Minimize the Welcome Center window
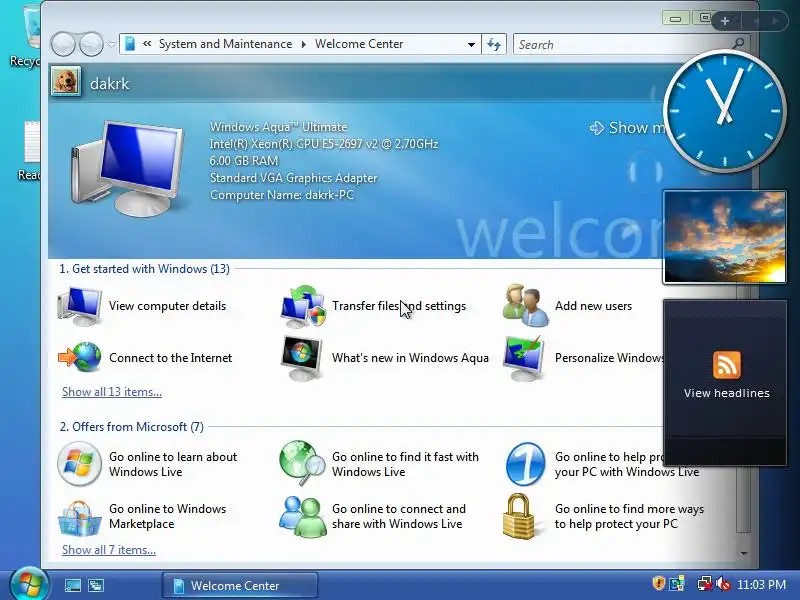Image resolution: width=800 pixels, height=600 pixels. 676,19
